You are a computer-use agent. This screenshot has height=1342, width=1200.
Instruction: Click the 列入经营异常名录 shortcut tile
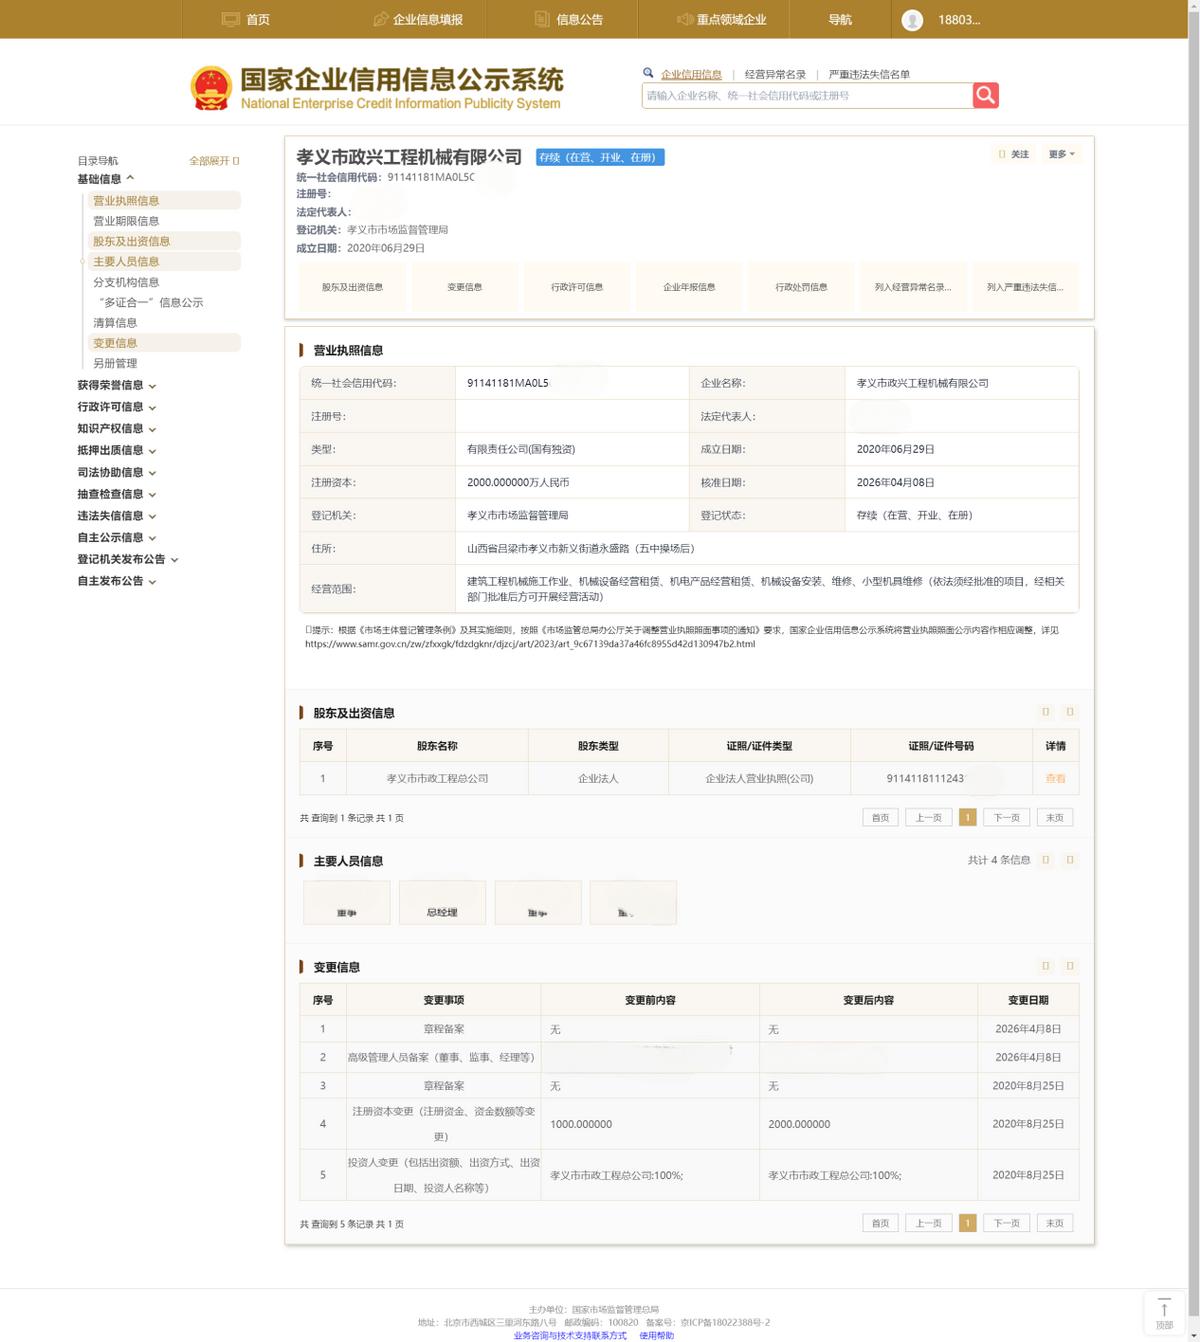(913, 287)
